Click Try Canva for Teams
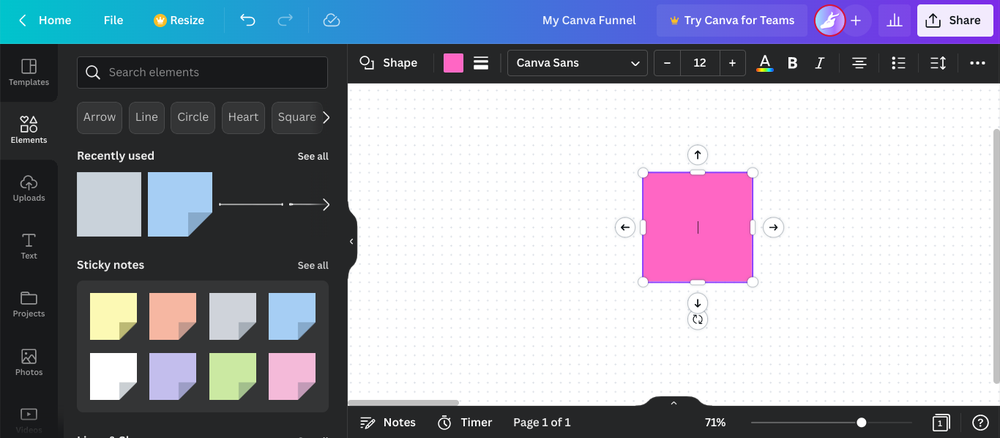This screenshot has width=1000, height=438. coord(732,20)
